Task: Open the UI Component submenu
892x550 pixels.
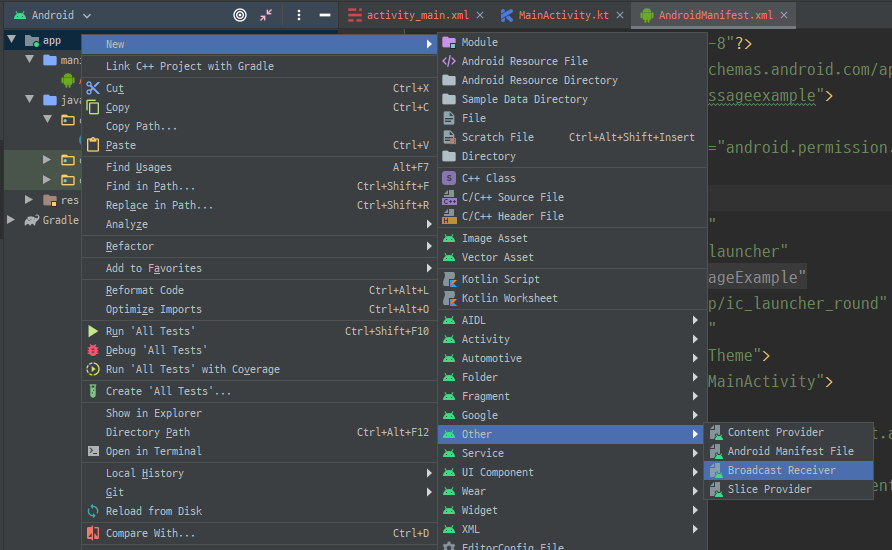Action: pyautogui.click(x=572, y=472)
